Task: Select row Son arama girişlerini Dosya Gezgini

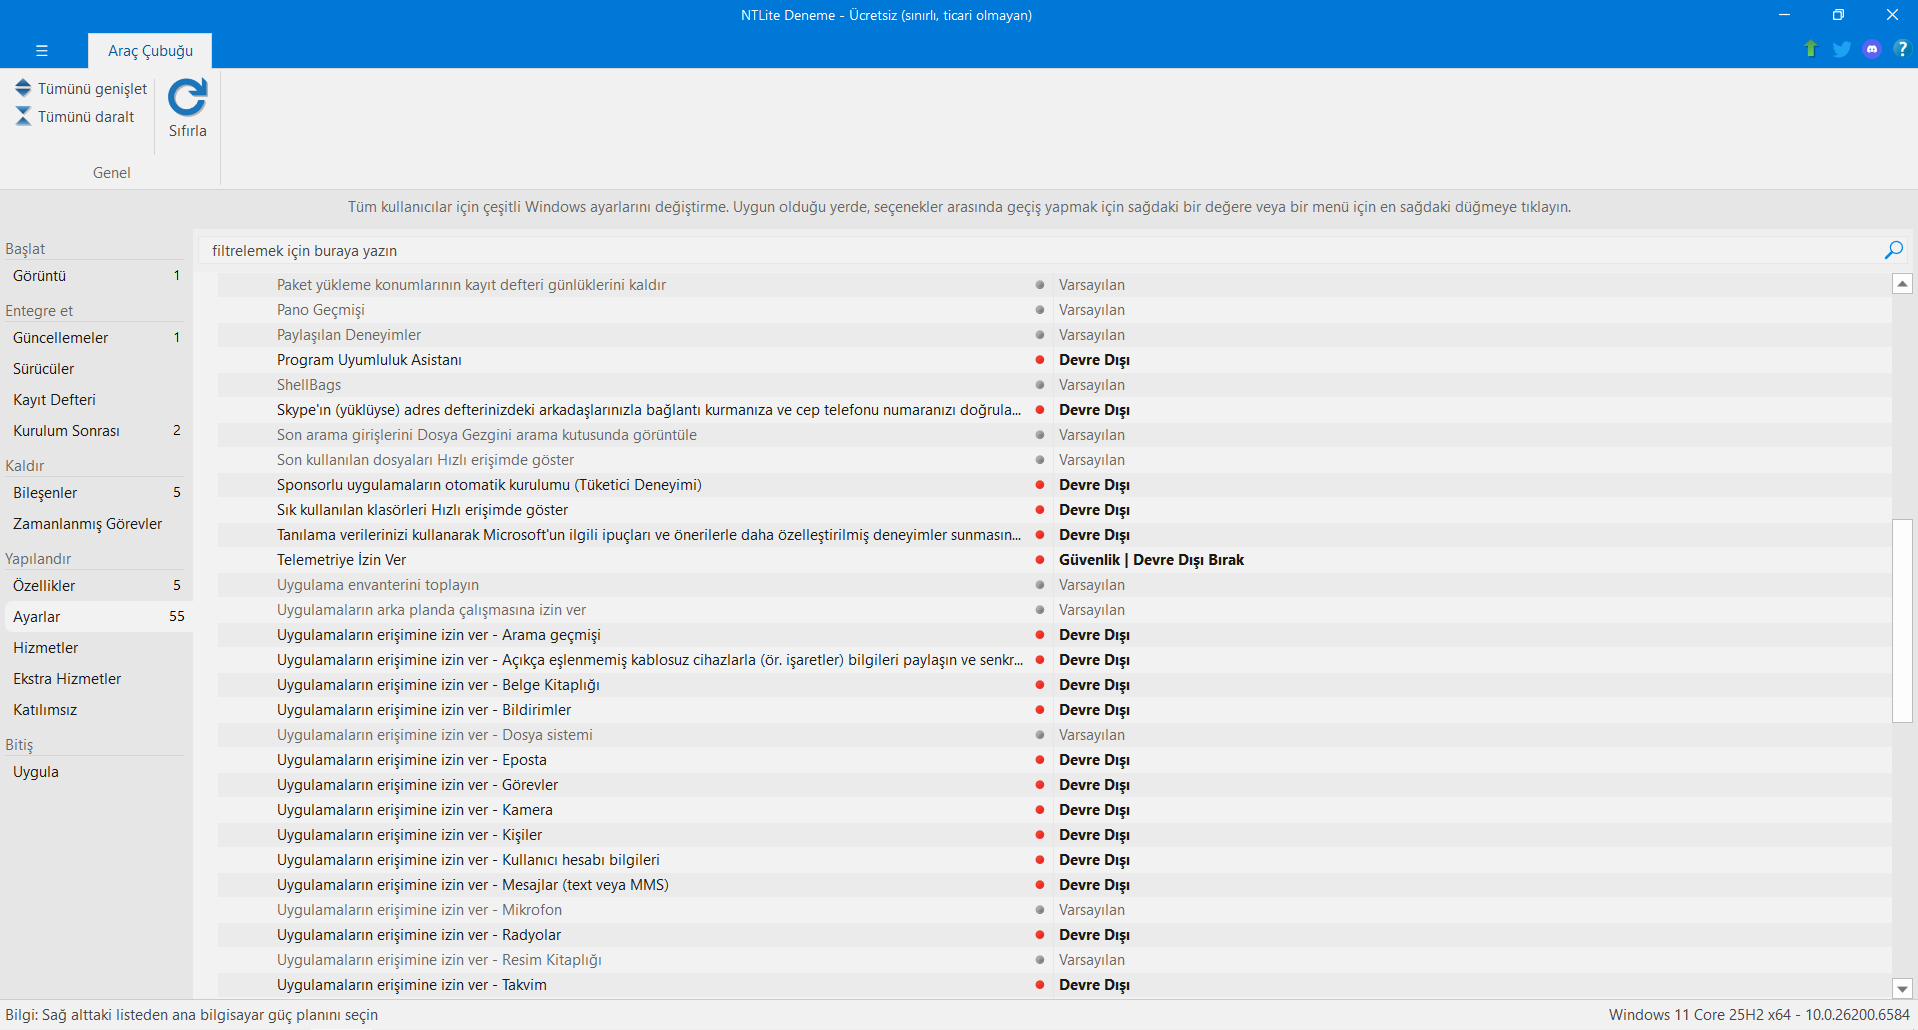Action: pos(1055,435)
